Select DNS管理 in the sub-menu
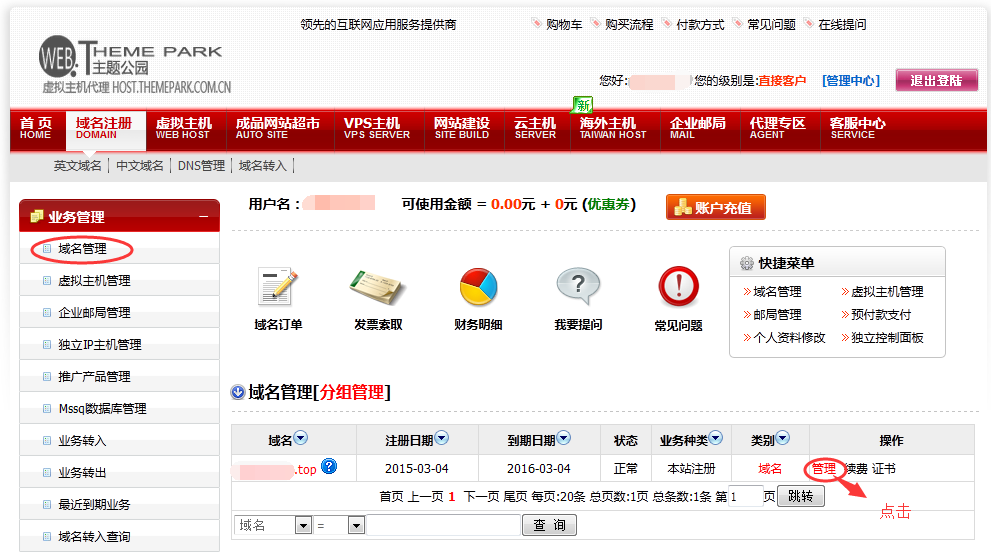 click(x=201, y=166)
